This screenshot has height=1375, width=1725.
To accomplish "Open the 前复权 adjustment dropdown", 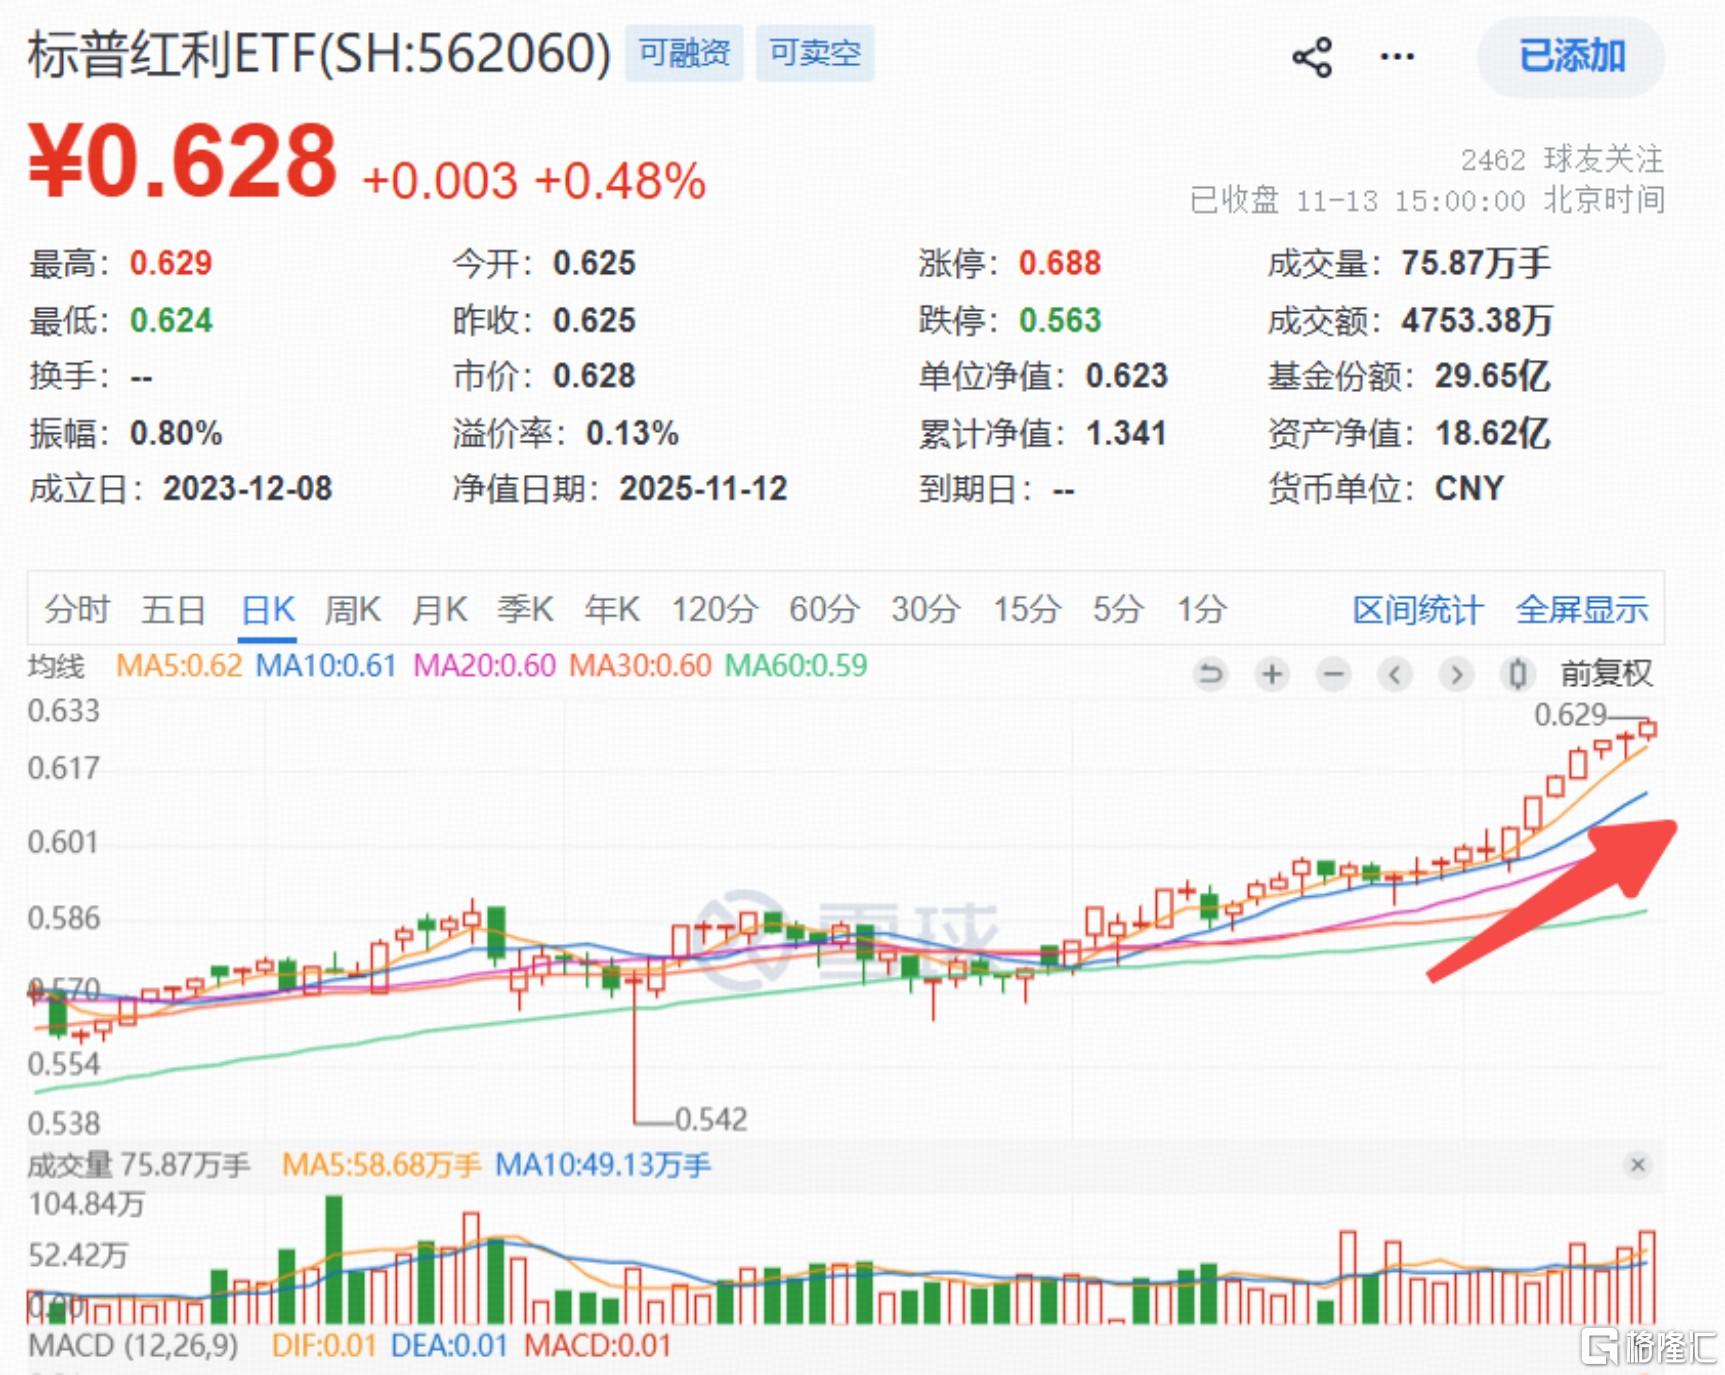I will pyautogui.click(x=1606, y=674).
